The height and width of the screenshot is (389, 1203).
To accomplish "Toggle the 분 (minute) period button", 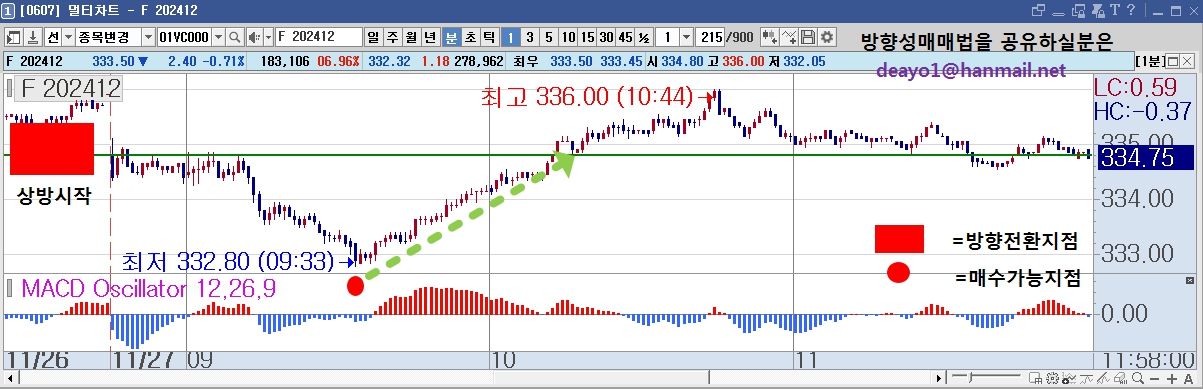I will [452, 37].
